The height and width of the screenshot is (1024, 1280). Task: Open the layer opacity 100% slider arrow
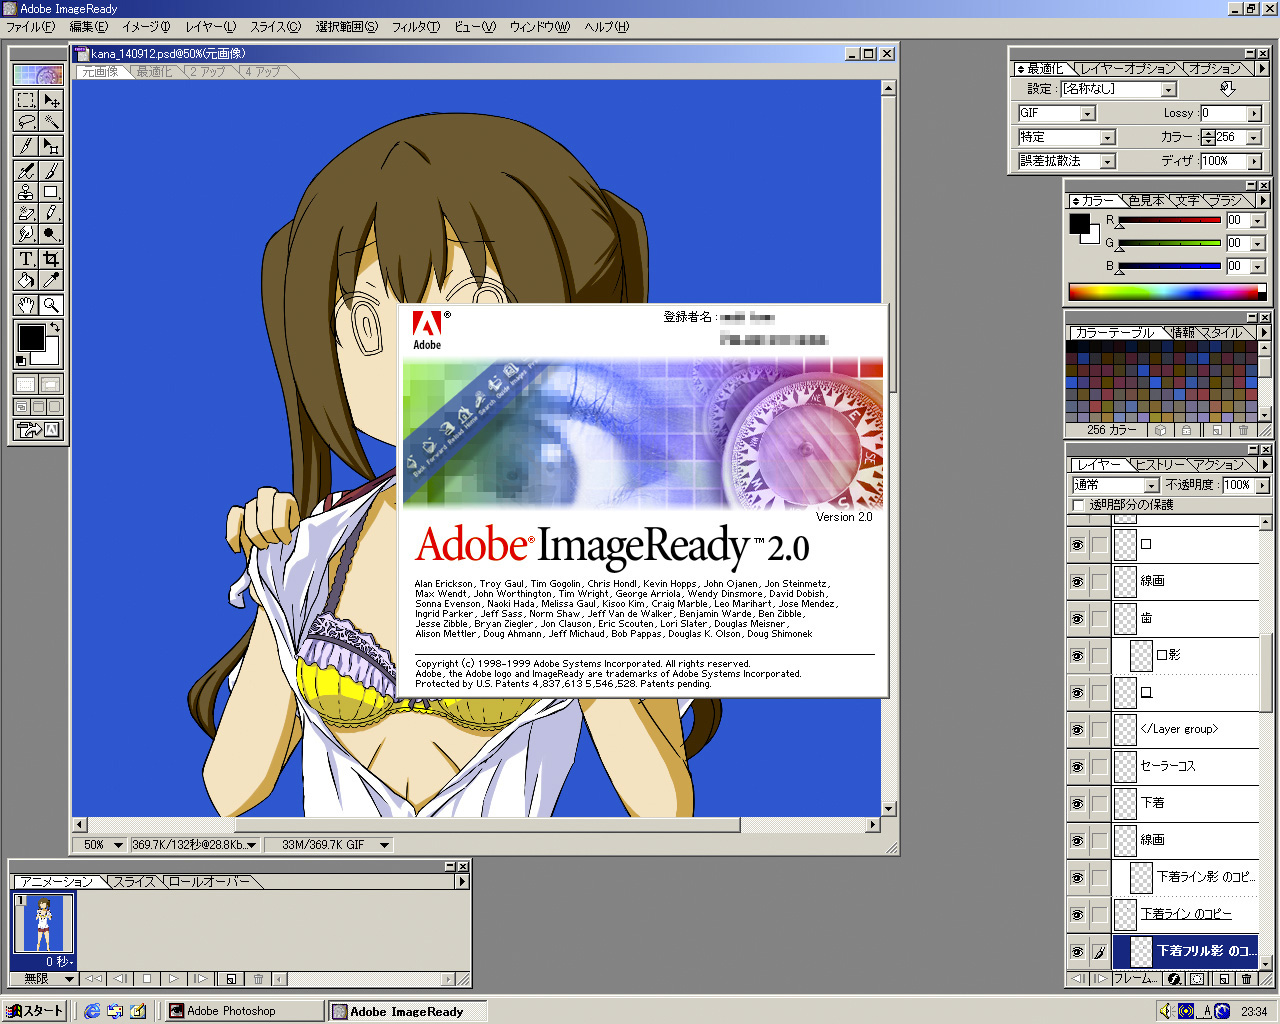1262,486
